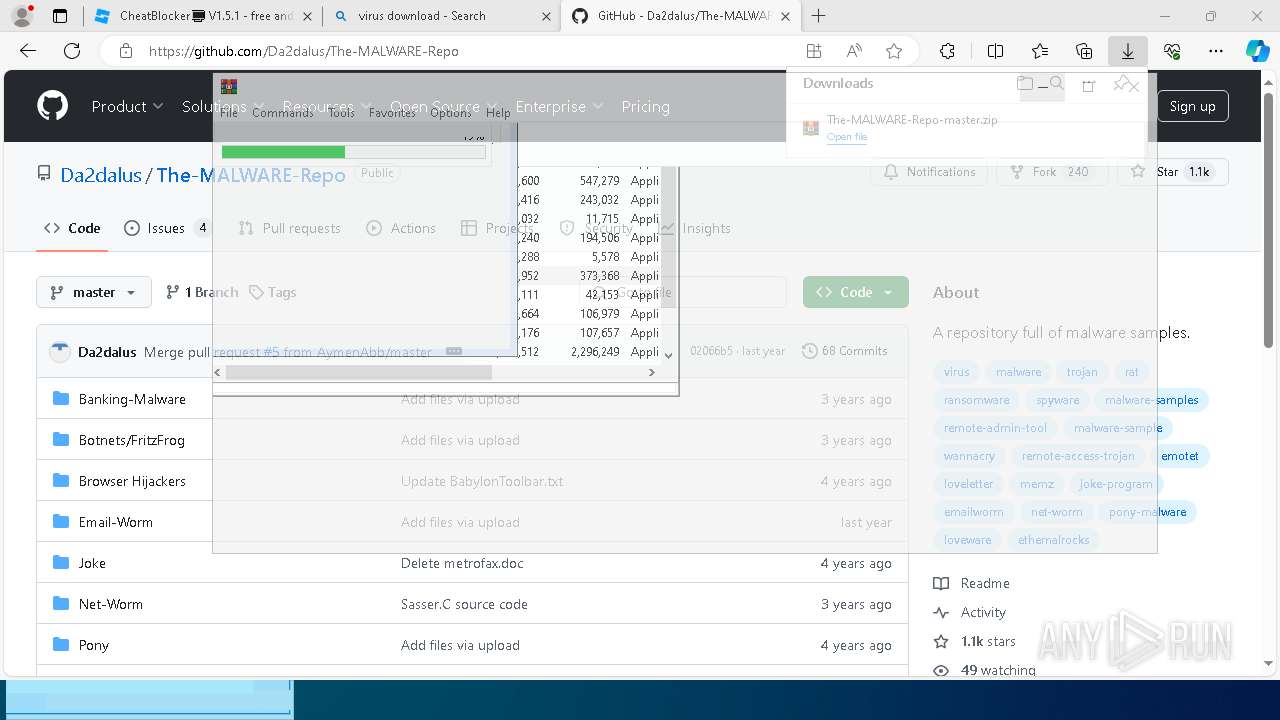Image resolution: width=1280 pixels, height=720 pixels.
Task: Open the Browser Hijackers folder
Action: pyautogui.click(x=132, y=481)
